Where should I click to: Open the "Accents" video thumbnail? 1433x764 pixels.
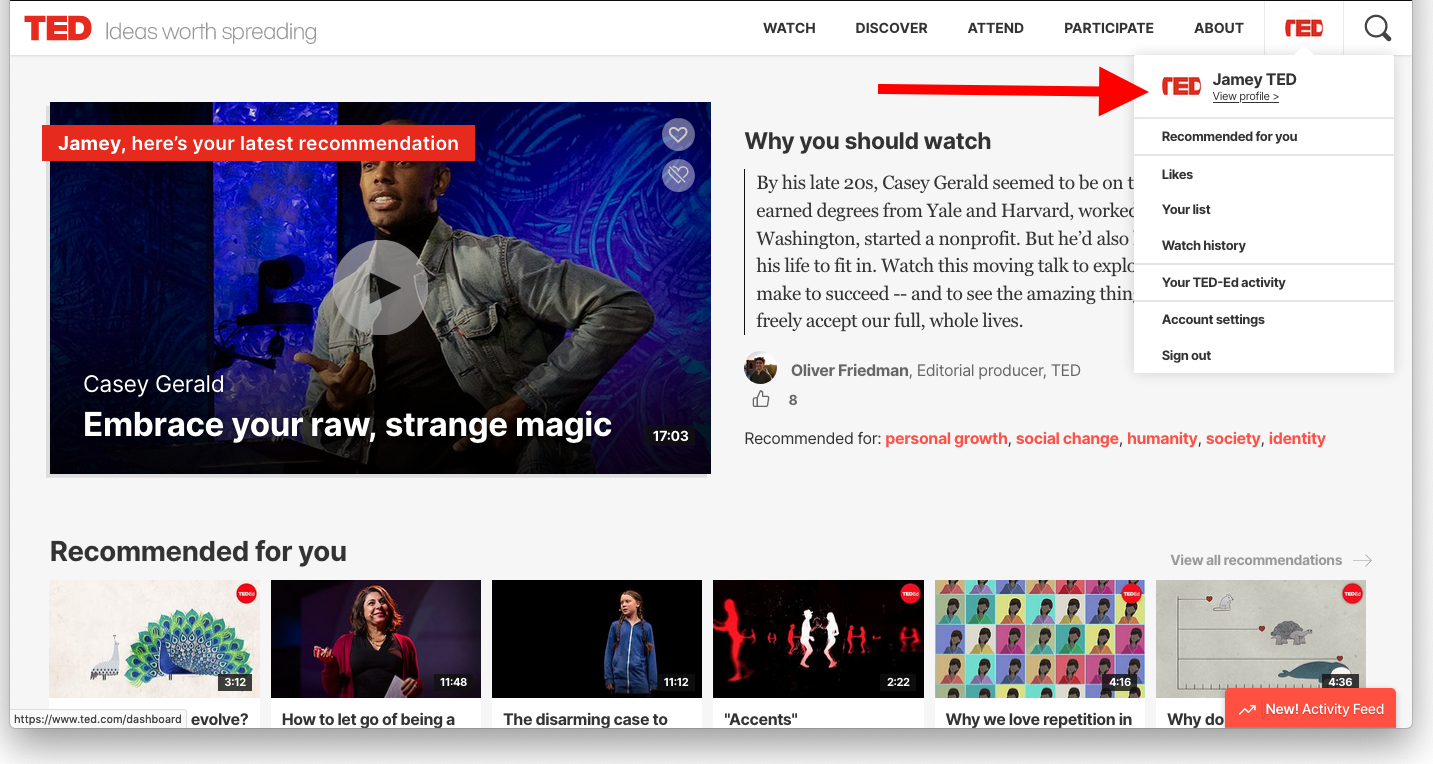[x=818, y=639]
